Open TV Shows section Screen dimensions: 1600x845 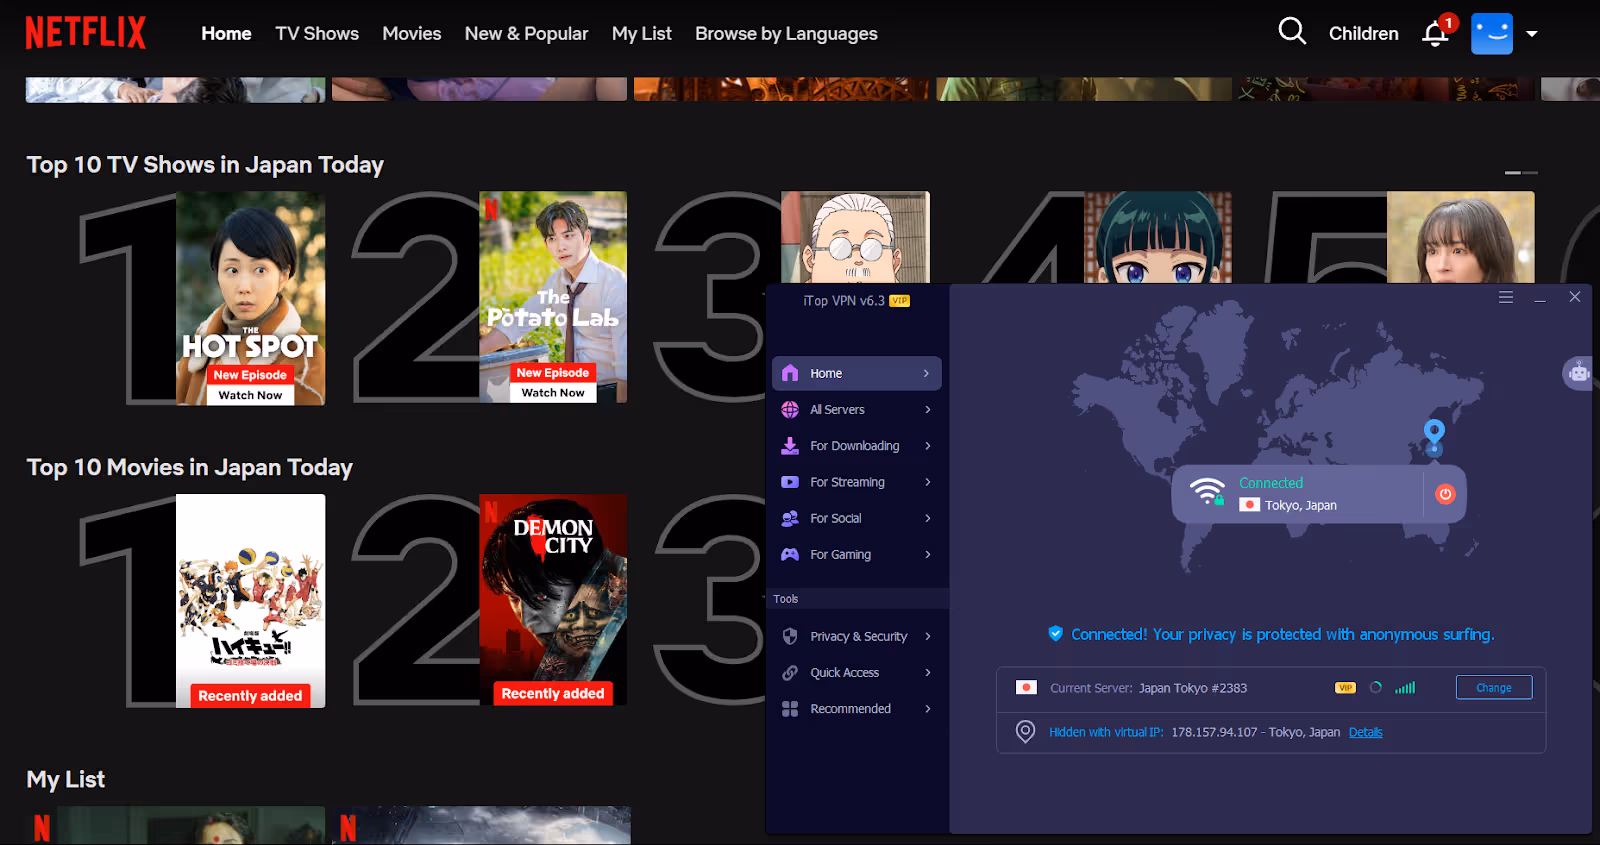(x=317, y=33)
